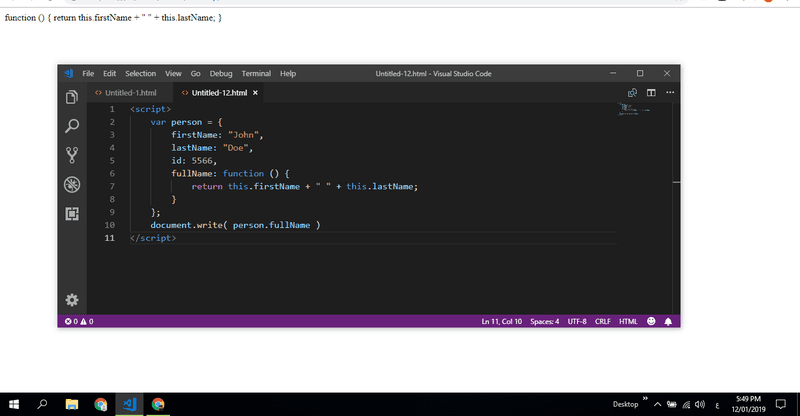Open the Go menu
This screenshot has width=800, height=416.
tap(195, 74)
